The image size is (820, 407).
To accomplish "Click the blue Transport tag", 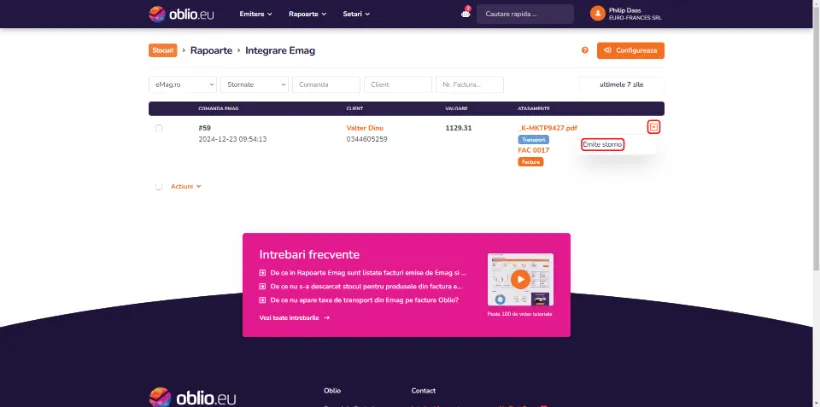I will click(x=533, y=140).
